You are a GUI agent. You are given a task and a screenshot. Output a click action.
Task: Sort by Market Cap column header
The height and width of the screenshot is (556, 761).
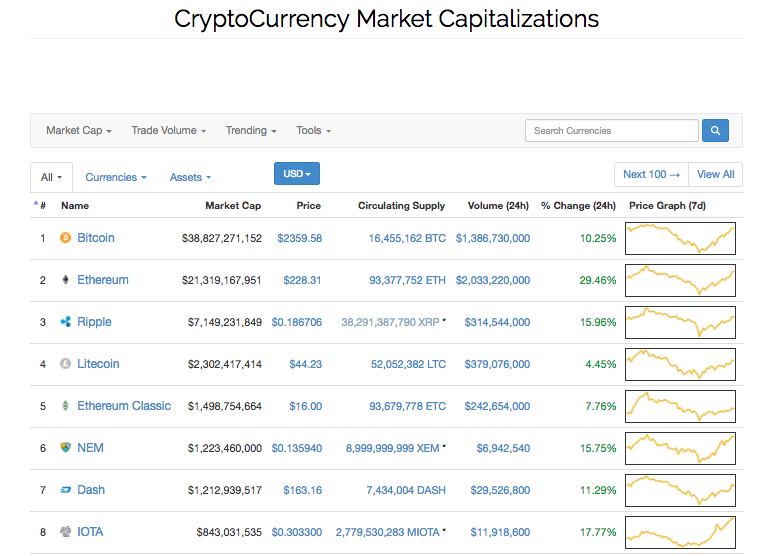tap(233, 205)
